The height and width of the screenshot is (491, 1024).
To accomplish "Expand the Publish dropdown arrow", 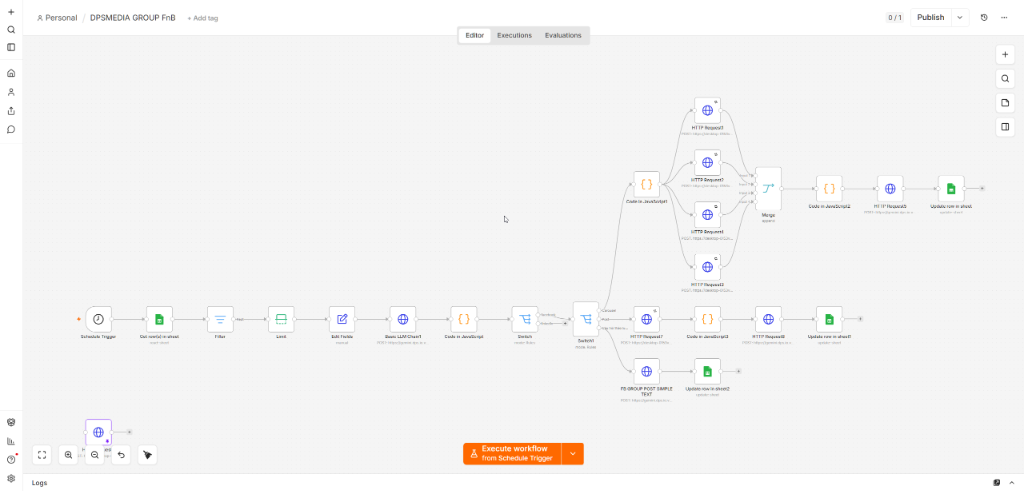I will click(960, 18).
